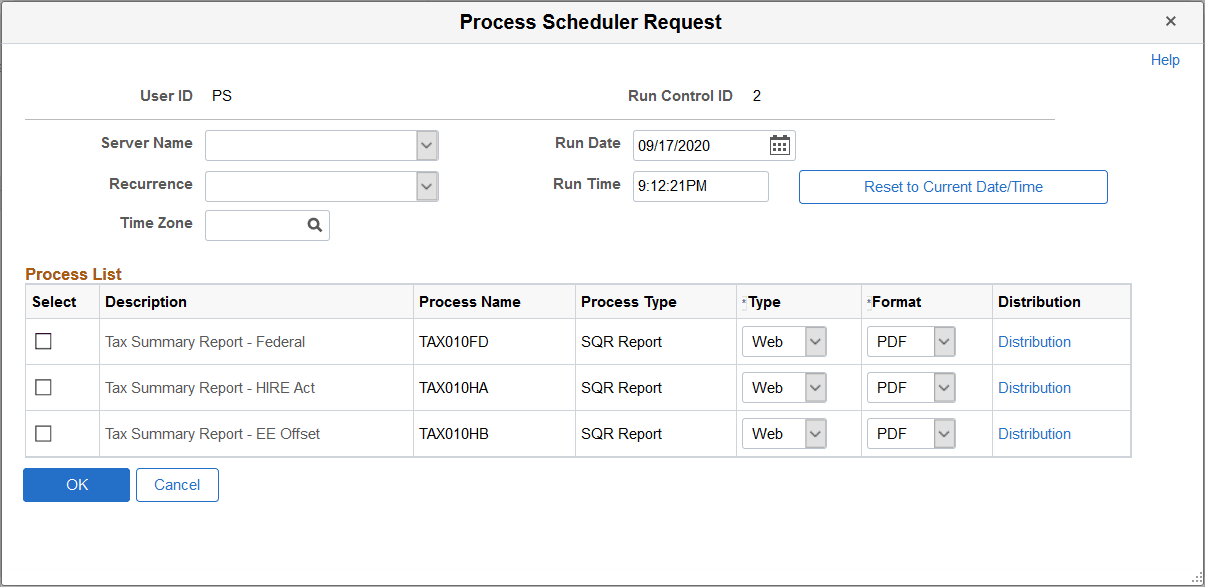Open the PDF Format dropdown for TAX010HA
This screenshot has width=1205, height=587.
[942, 387]
